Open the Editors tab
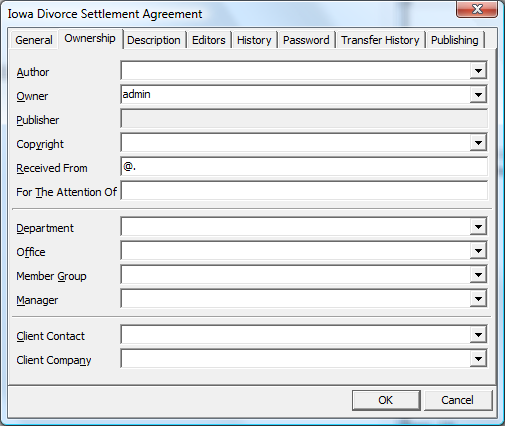505x426 pixels. 209,40
